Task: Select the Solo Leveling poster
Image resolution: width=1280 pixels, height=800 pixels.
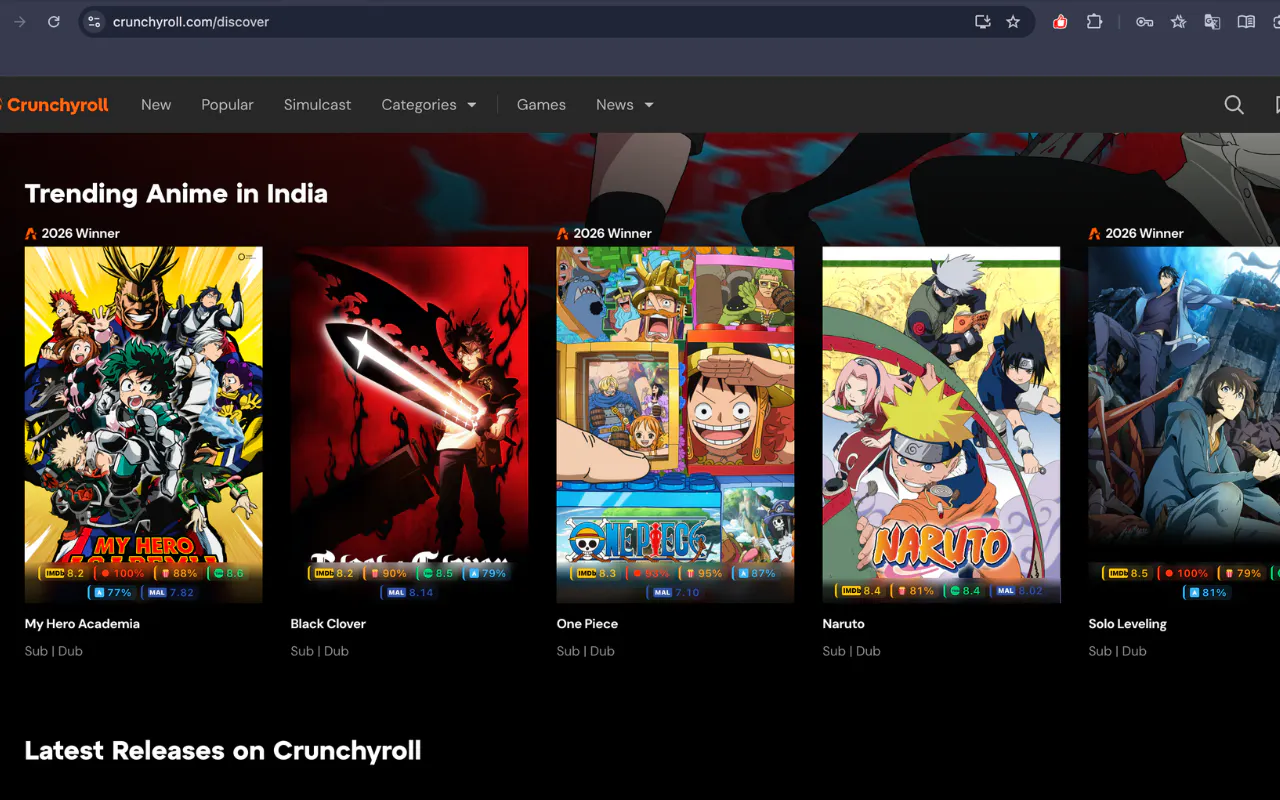Action: 1184,425
